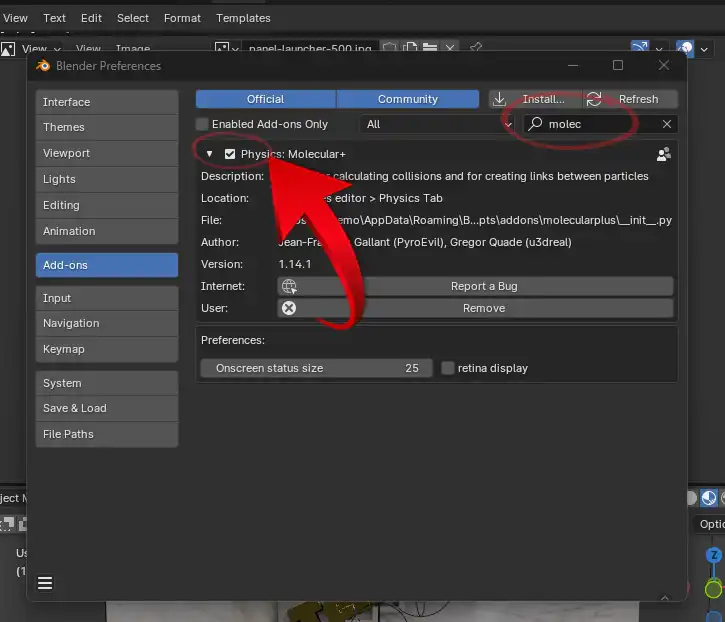Toggle the Official add-ons filter
Image resolution: width=725 pixels, height=622 pixels.
pyautogui.click(x=265, y=99)
